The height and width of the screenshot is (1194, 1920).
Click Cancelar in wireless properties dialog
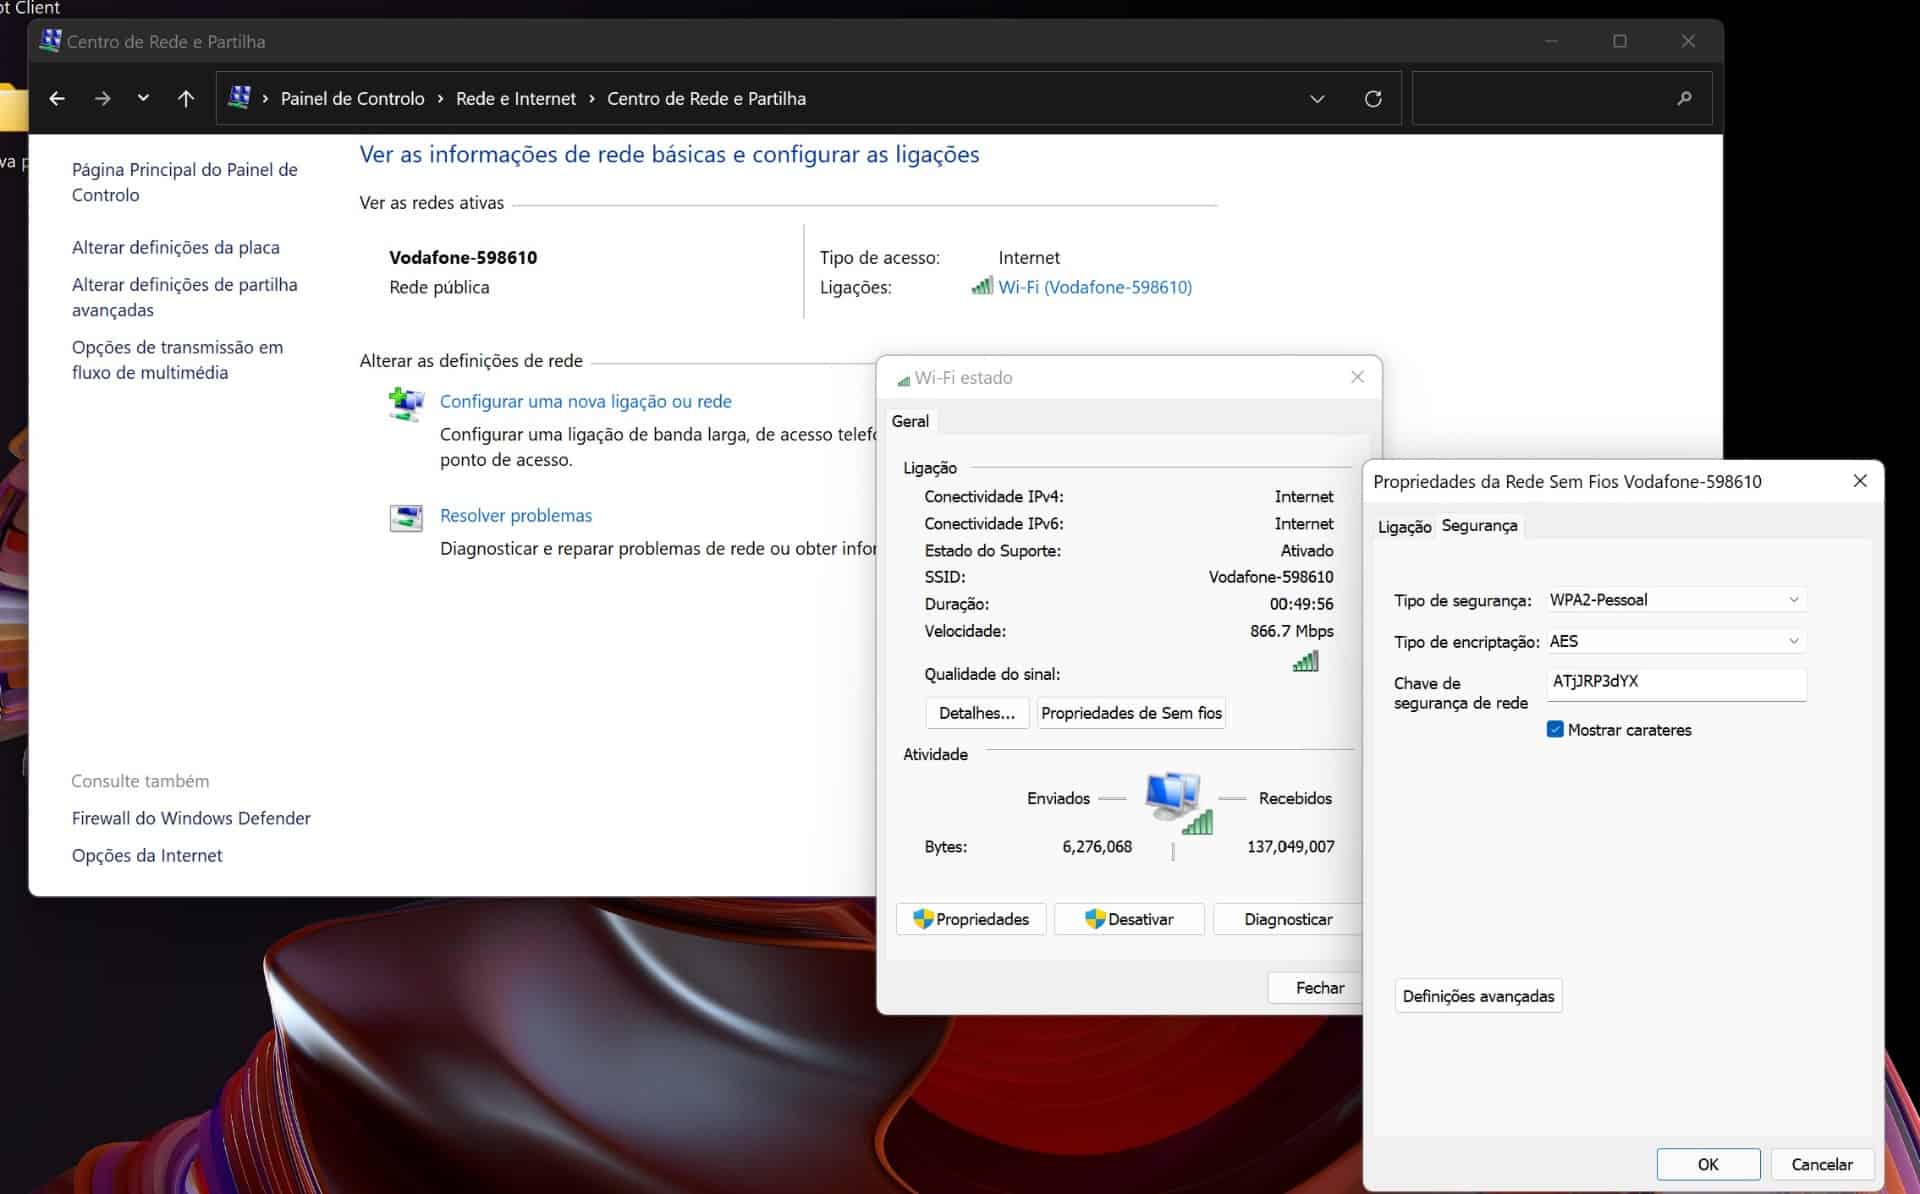click(x=1821, y=1164)
